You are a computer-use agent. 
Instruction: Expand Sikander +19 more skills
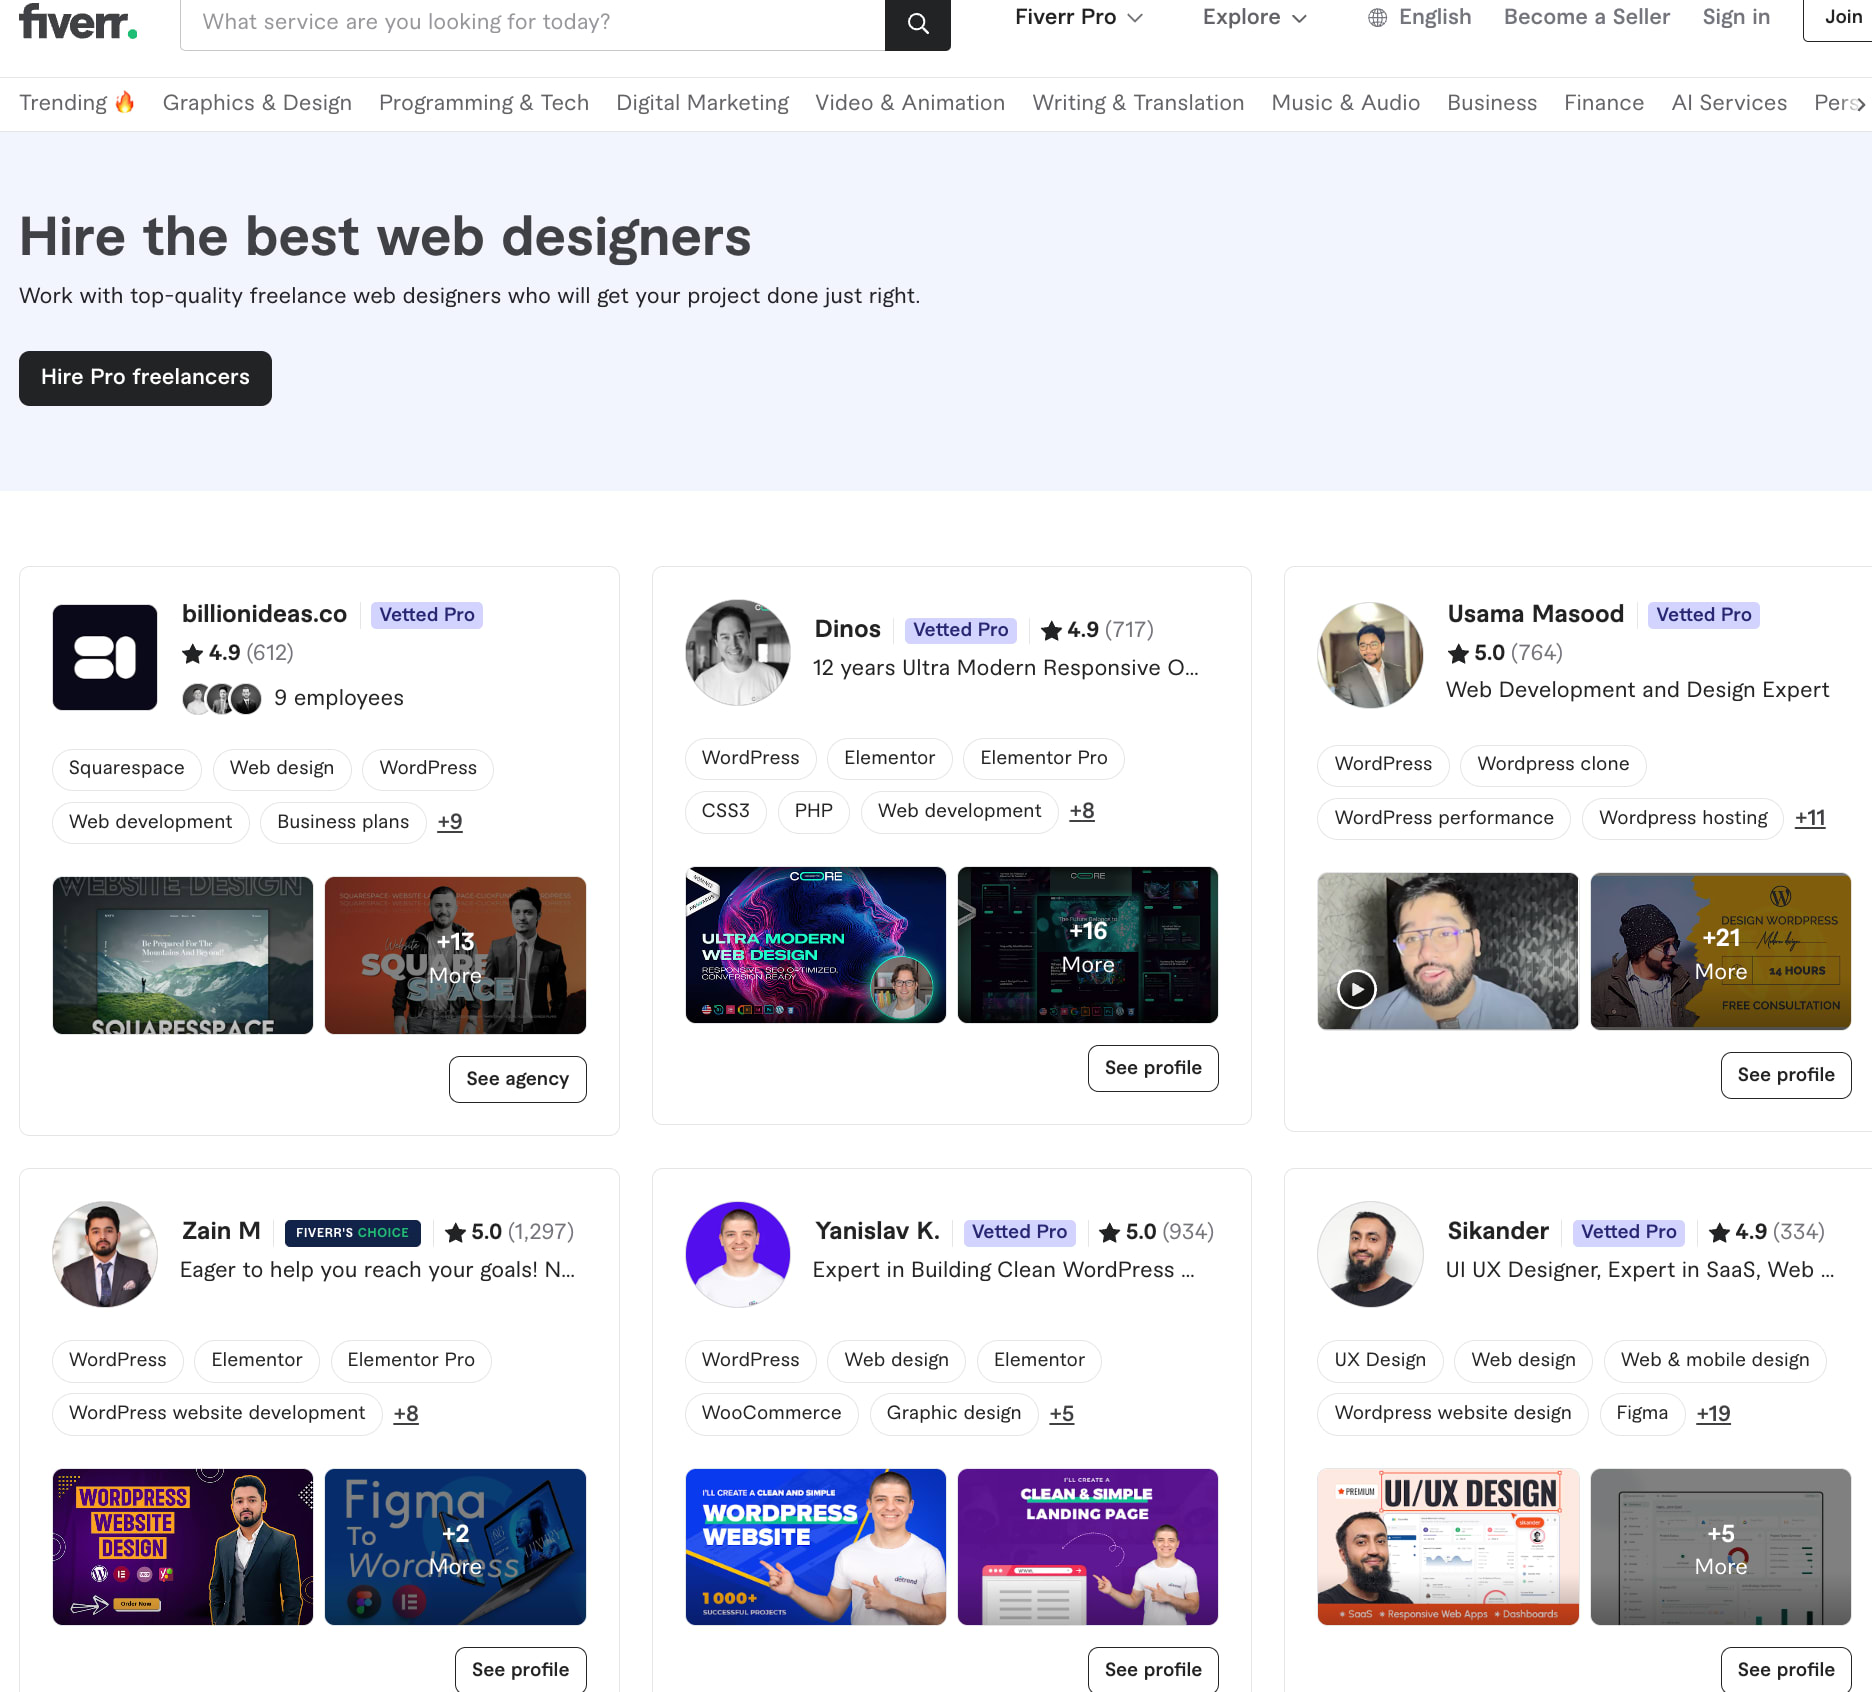tap(1713, 1413)
